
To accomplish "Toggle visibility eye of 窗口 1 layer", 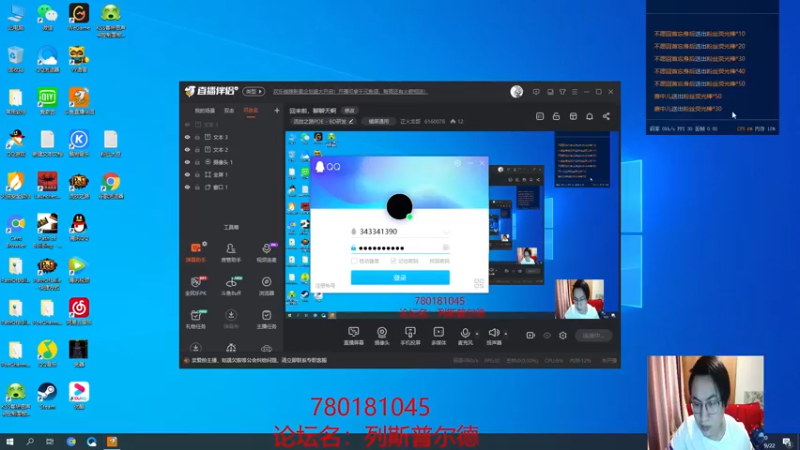I will 187,187.
